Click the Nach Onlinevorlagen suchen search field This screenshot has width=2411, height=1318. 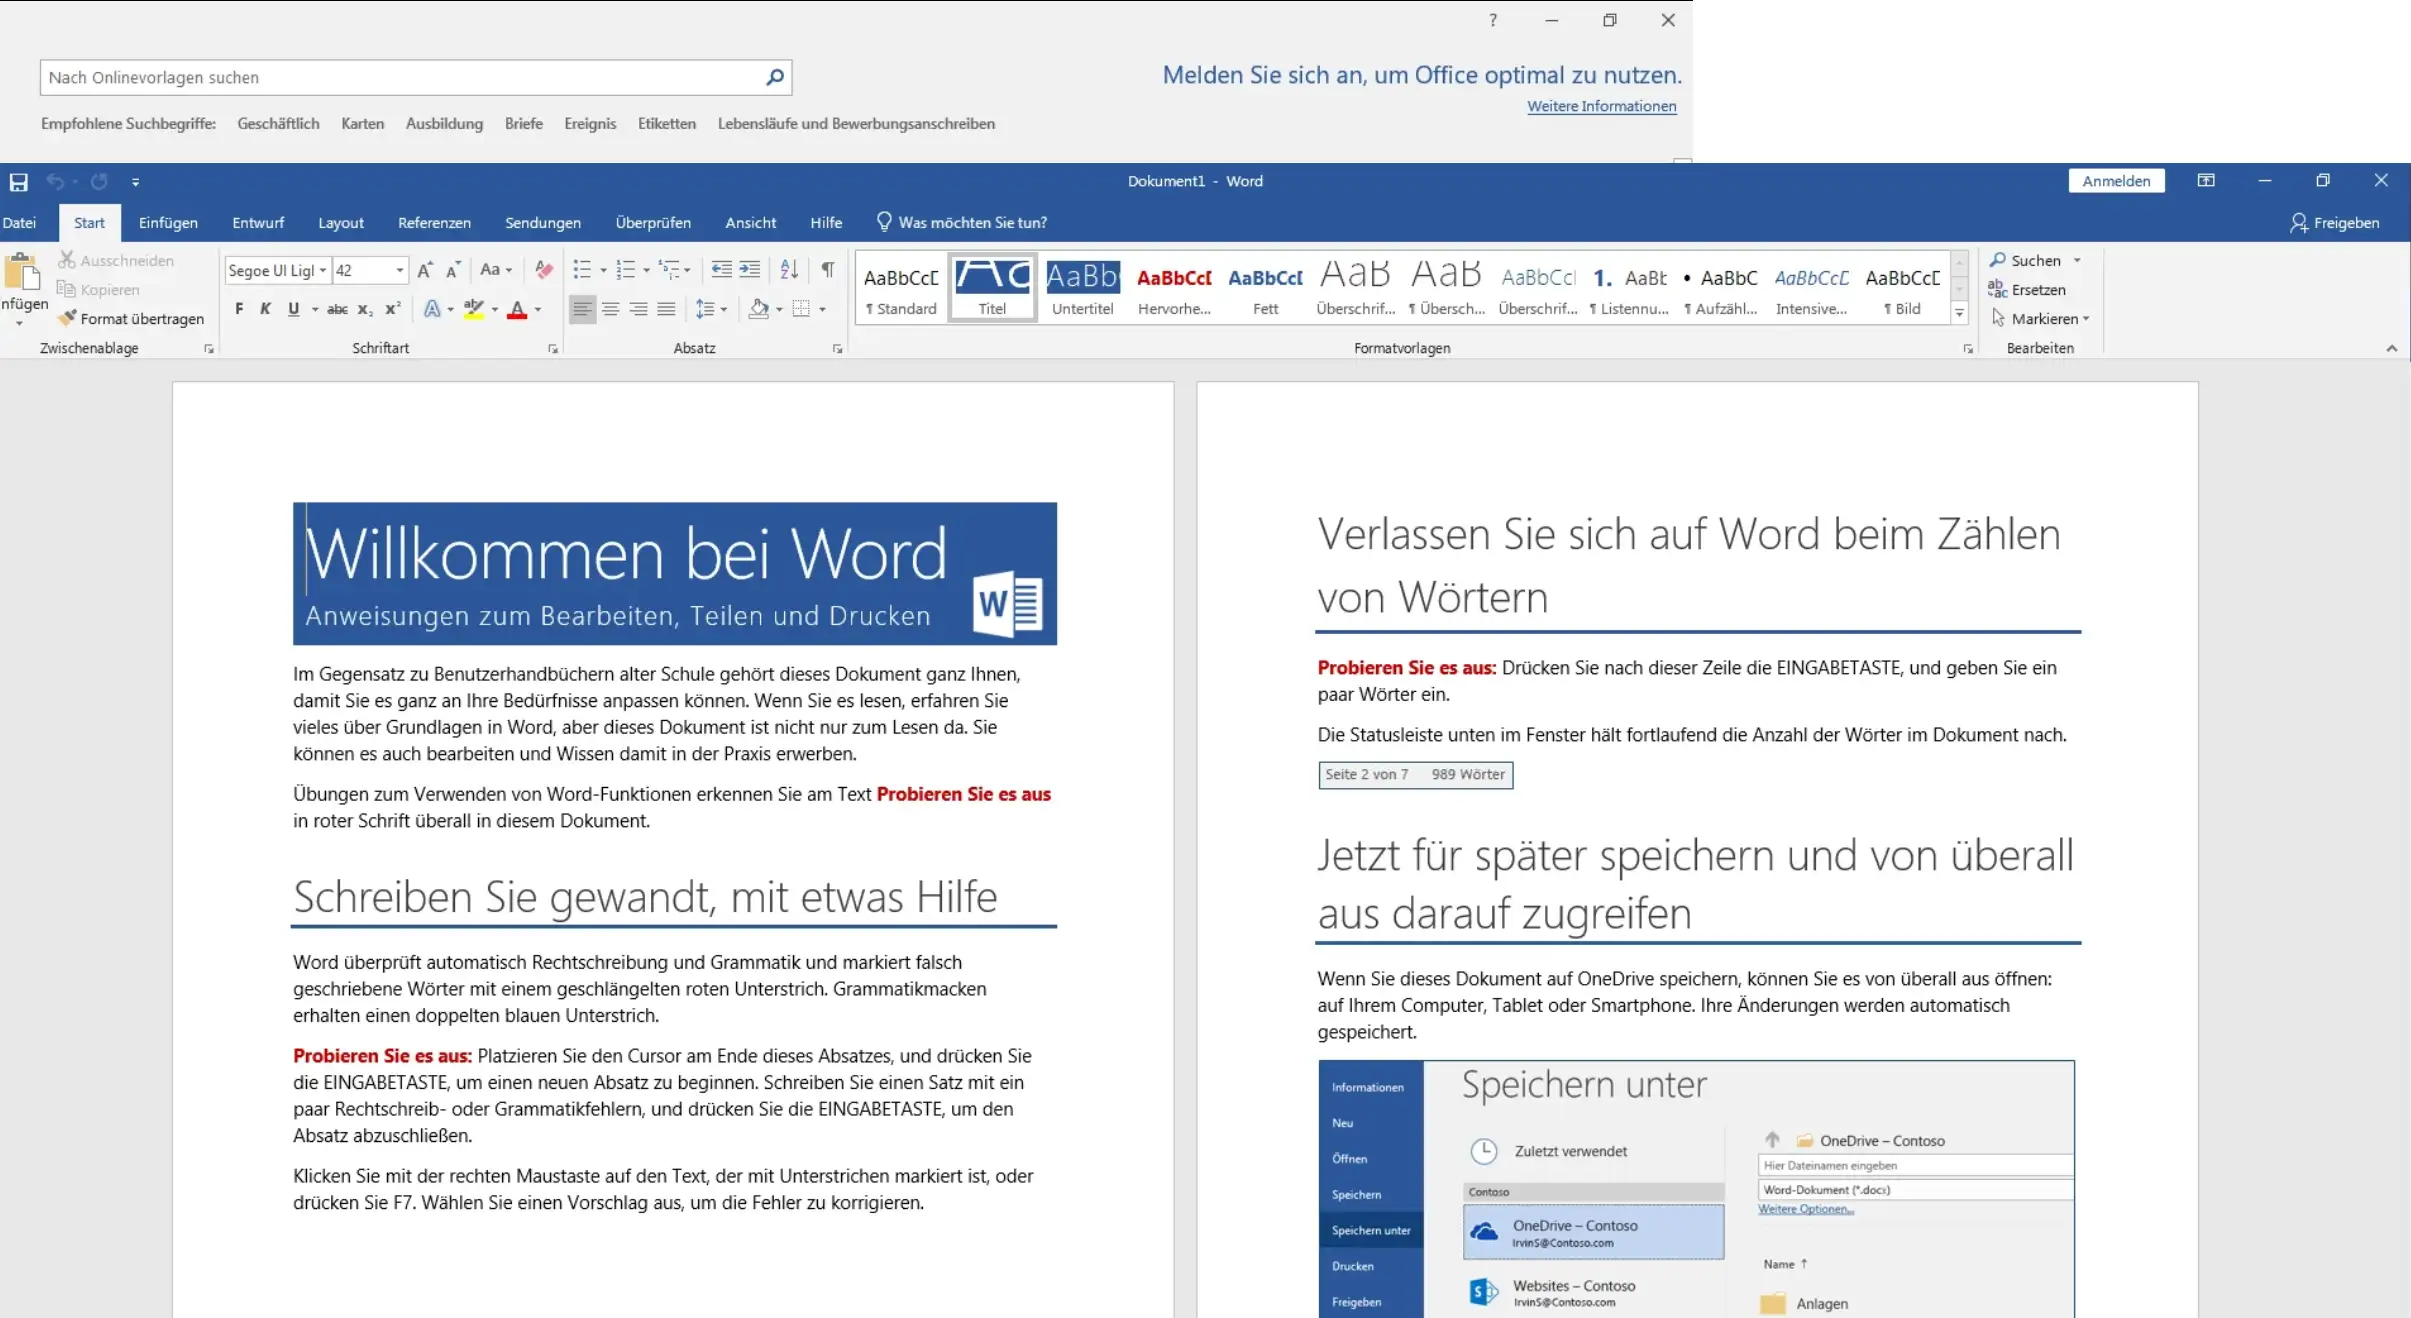coord(400,77)
